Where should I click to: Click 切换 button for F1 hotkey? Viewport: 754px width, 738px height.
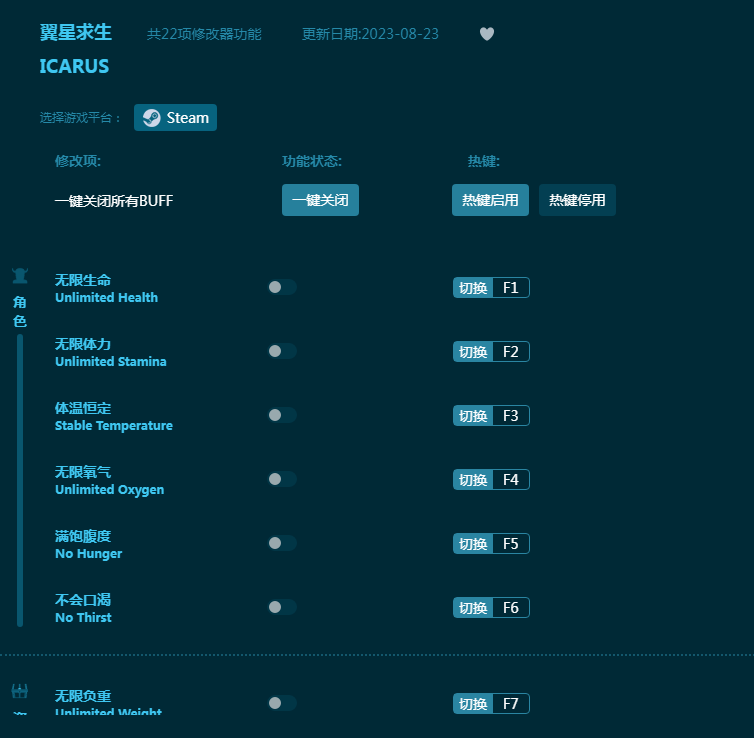(473, 288)
